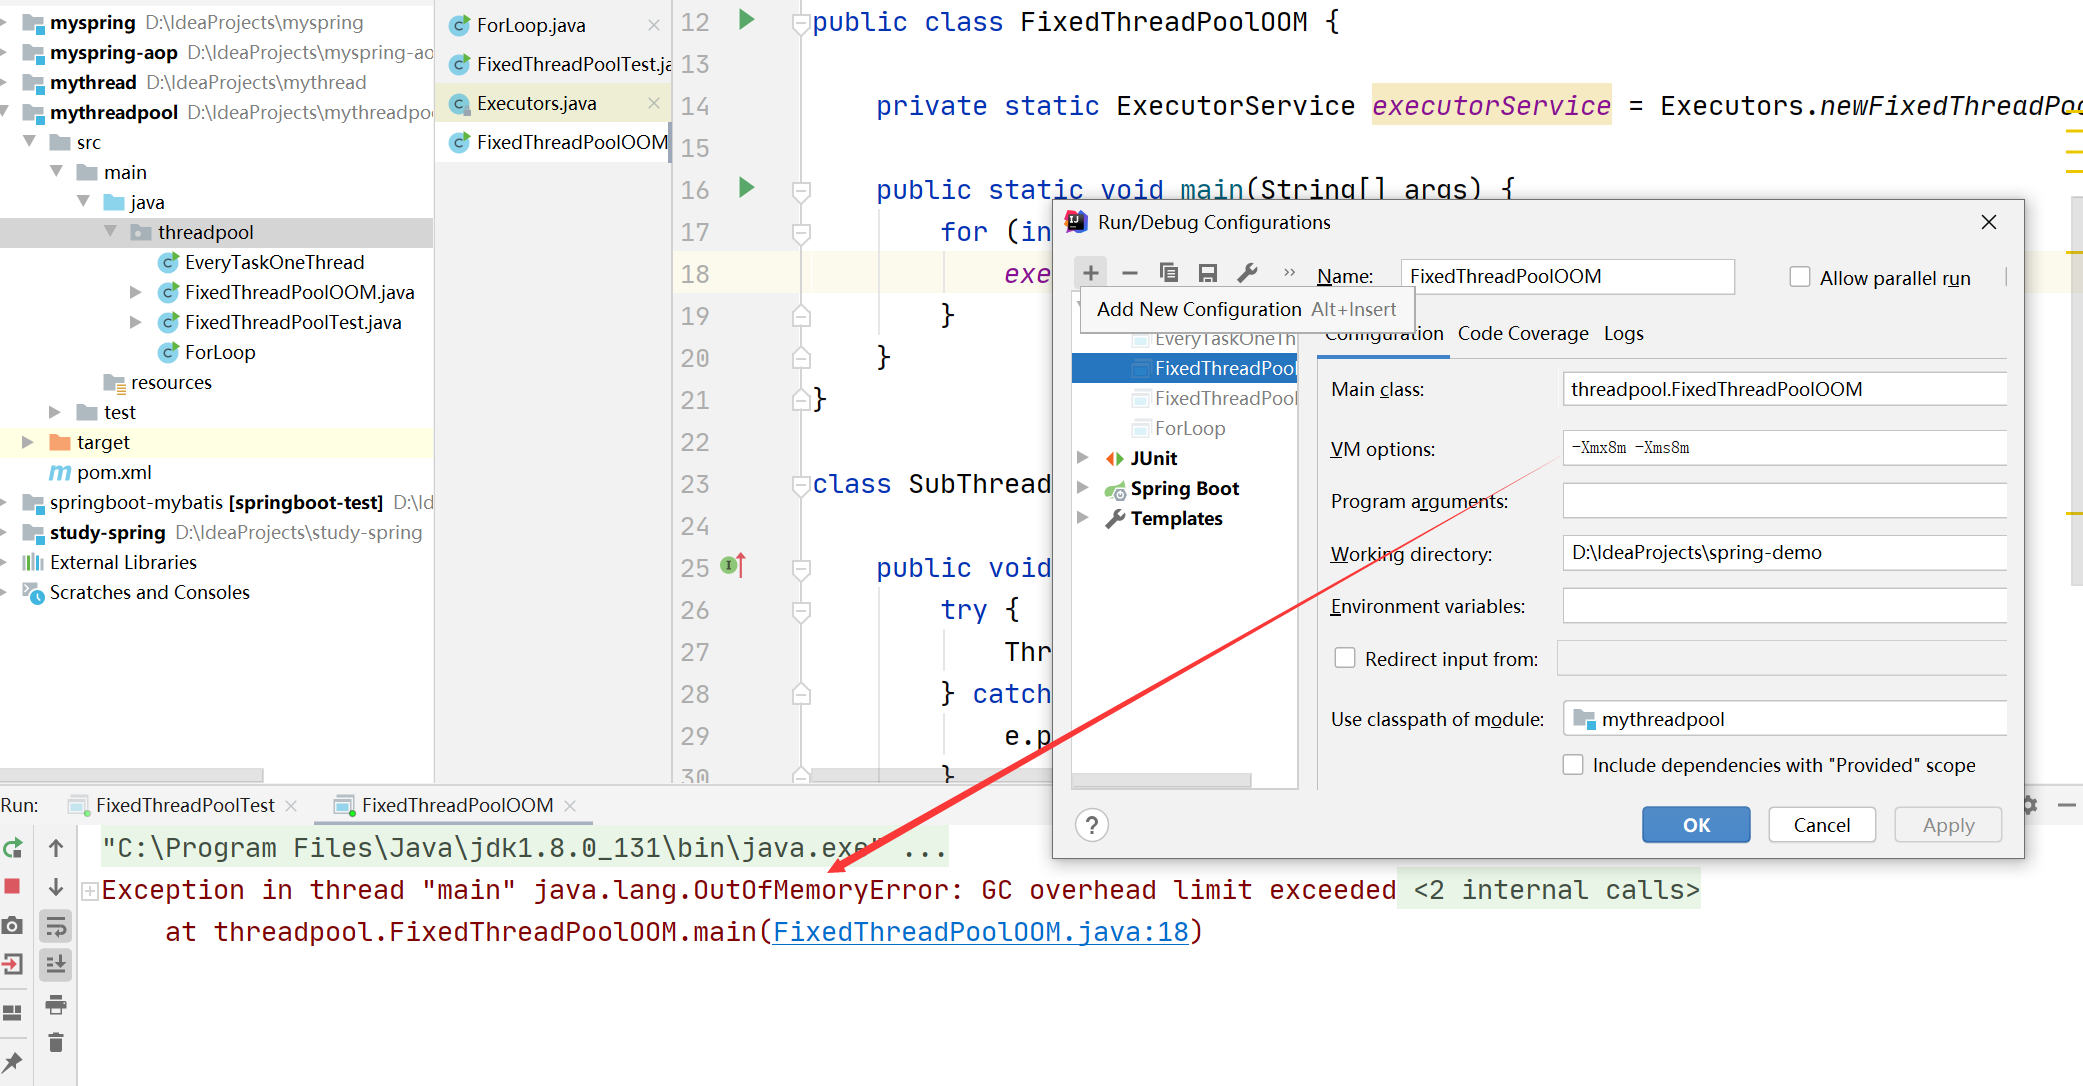
Task: Tick Include dependencies with Provided scope
Action: [1573, 765]
